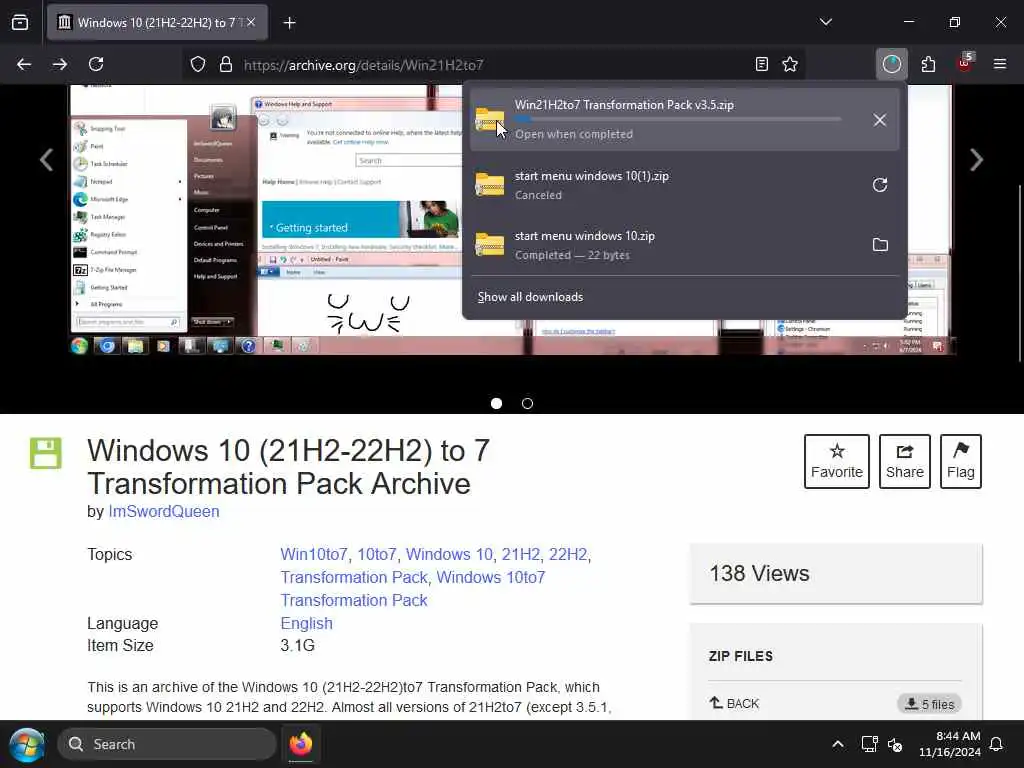Download the 5 files badge
Image resolution: width=1024 pixels, height=768 pixels.
[x=929, y=704]
